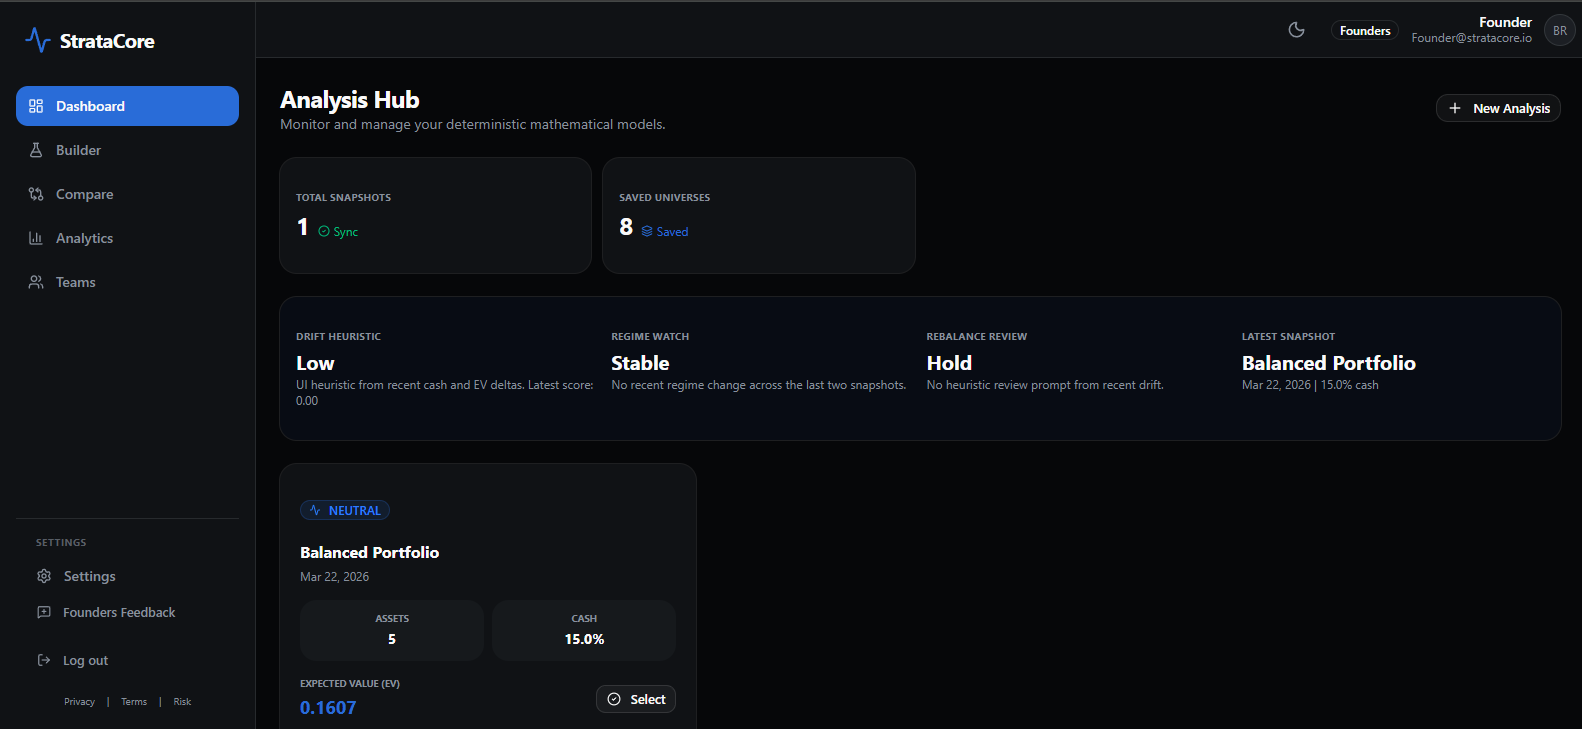The width and height of the screenshot is (1582, 729).
Task: Click the NEUTRAL badge on the card
Action: coord(345,510)
